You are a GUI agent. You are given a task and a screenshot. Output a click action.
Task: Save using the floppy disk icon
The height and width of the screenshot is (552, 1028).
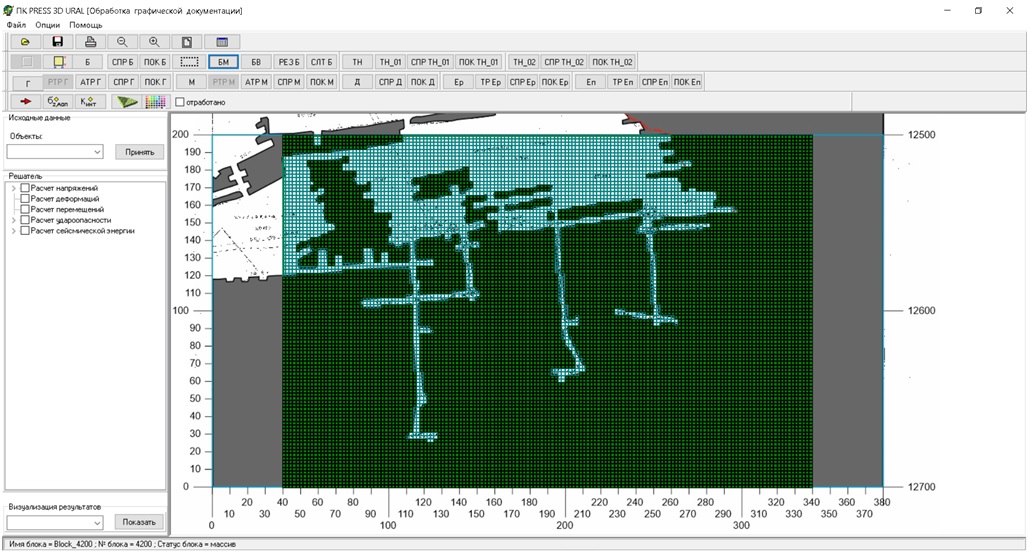(58, 42)
